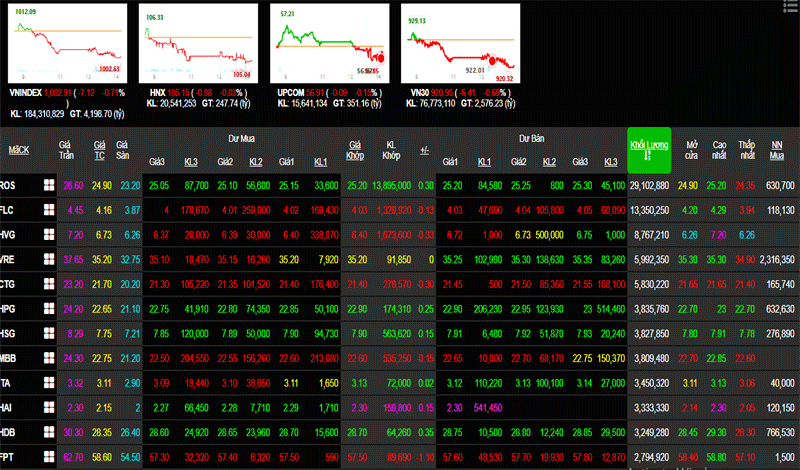Viewport: 800px width, 470px height.
Task: Open the grid icon next to HPG
Action: pos(49,309)
